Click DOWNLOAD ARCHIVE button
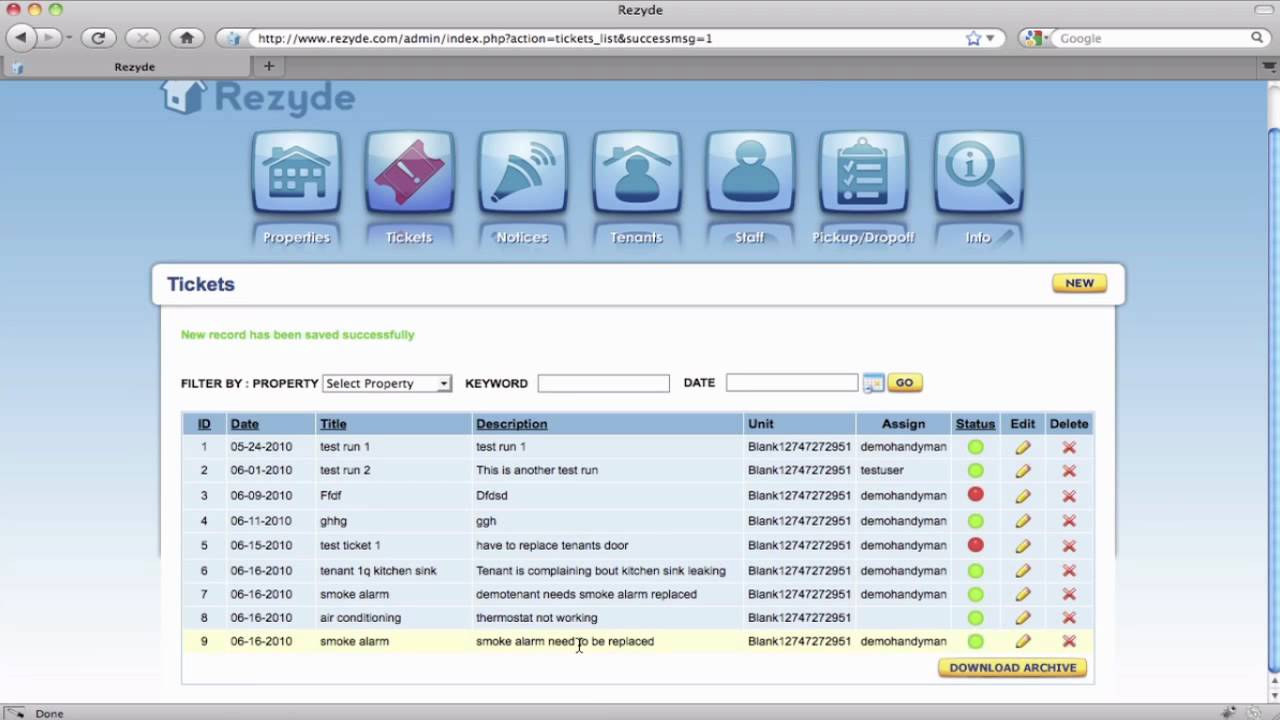 (1012, 668)
